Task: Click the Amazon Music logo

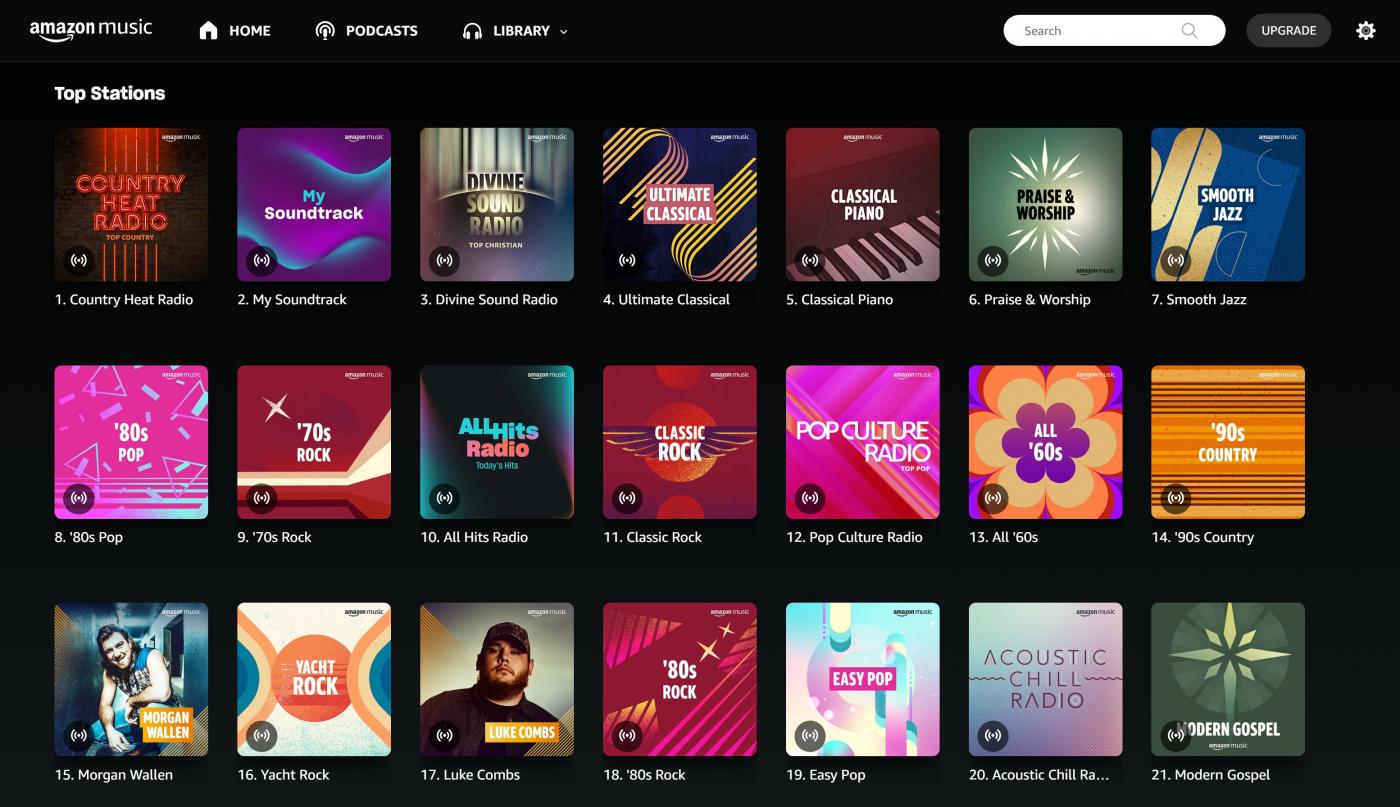Action: (x=91, y=30)
